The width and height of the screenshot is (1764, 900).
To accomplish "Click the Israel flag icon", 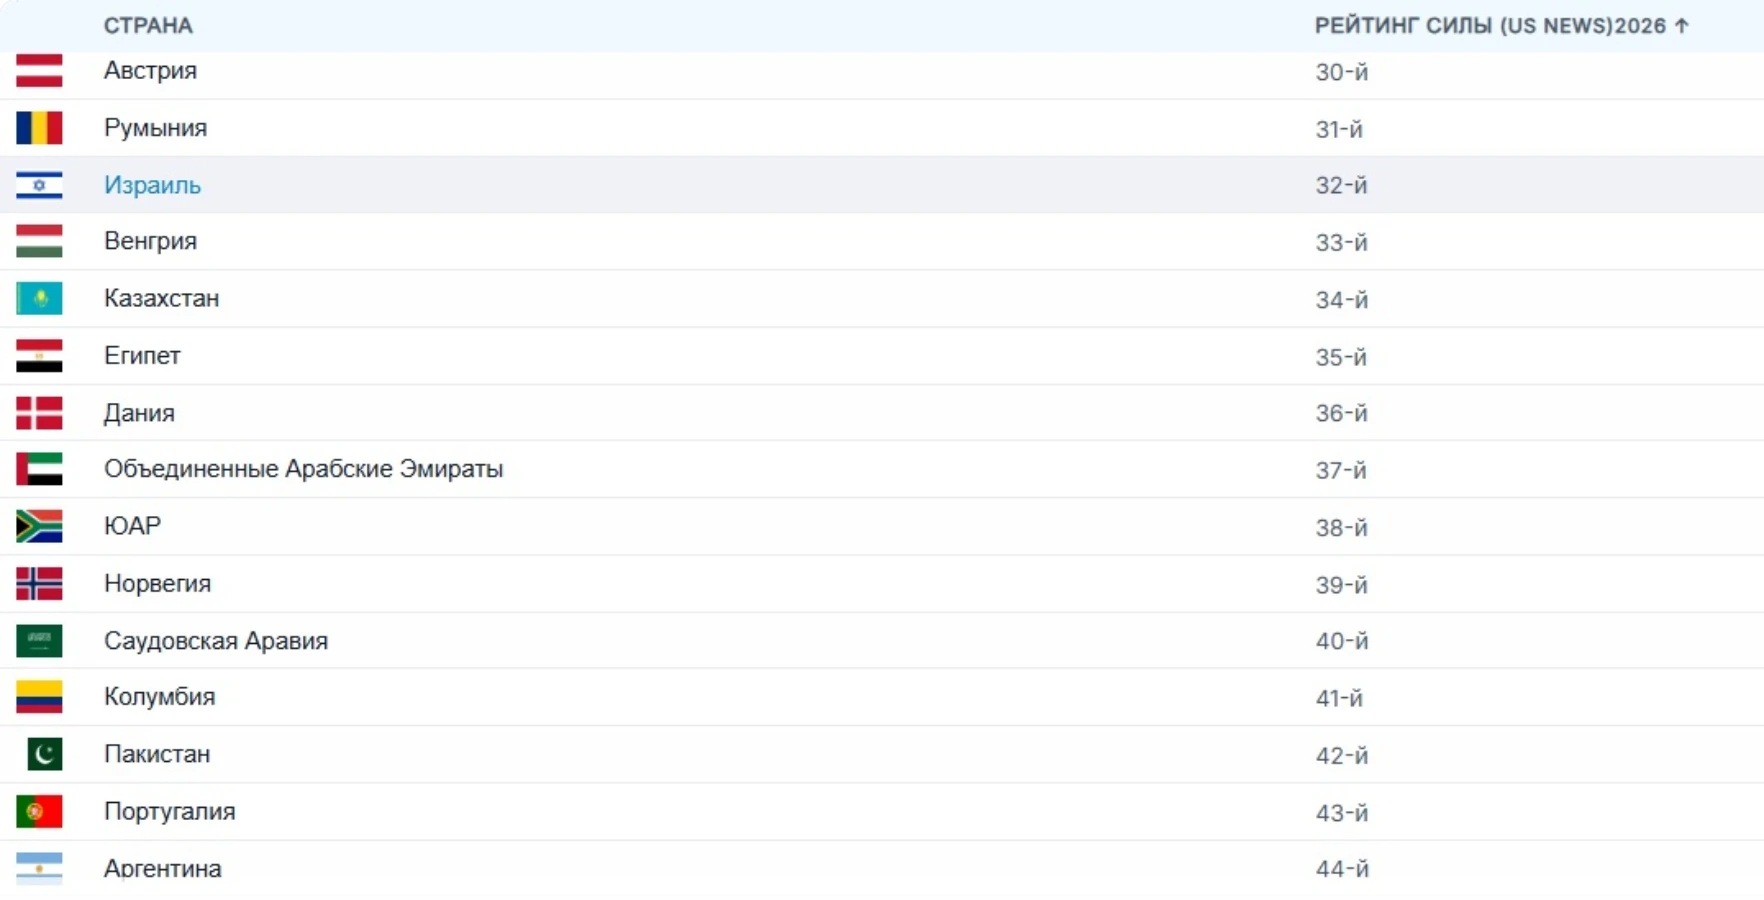I will [39, 185].
